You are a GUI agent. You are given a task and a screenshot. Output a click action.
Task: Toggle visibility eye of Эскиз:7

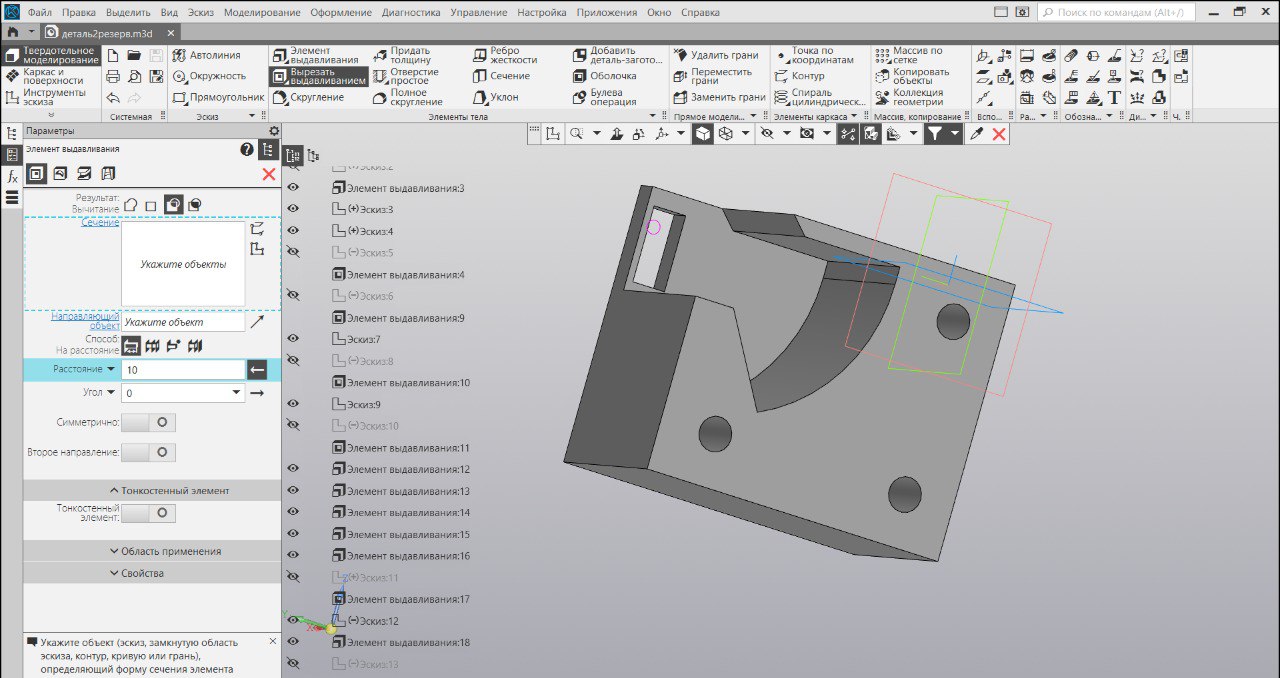(294, 339)
